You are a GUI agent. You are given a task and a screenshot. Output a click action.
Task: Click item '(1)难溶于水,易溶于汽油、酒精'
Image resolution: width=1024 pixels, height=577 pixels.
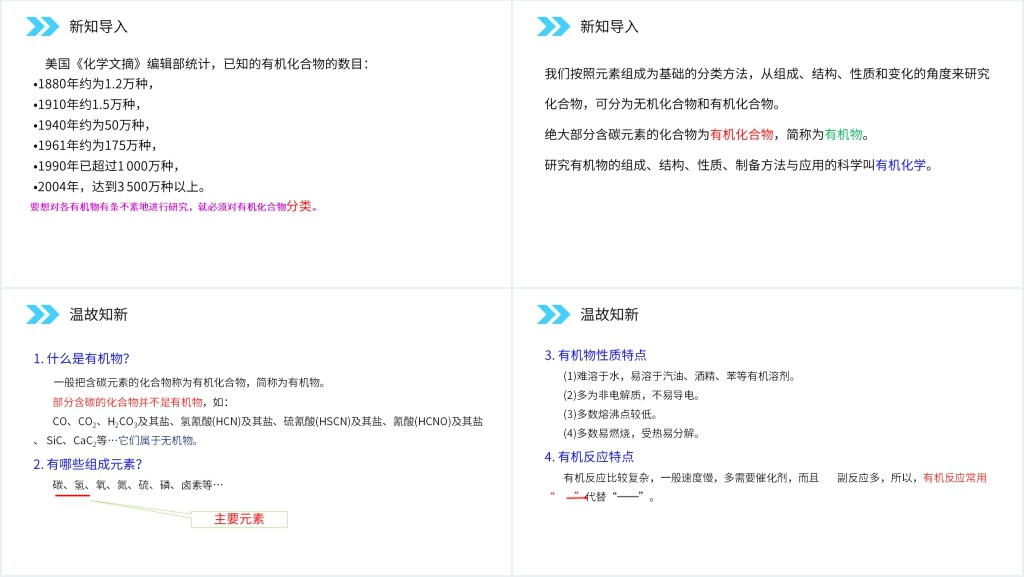[x=679, y=376]
